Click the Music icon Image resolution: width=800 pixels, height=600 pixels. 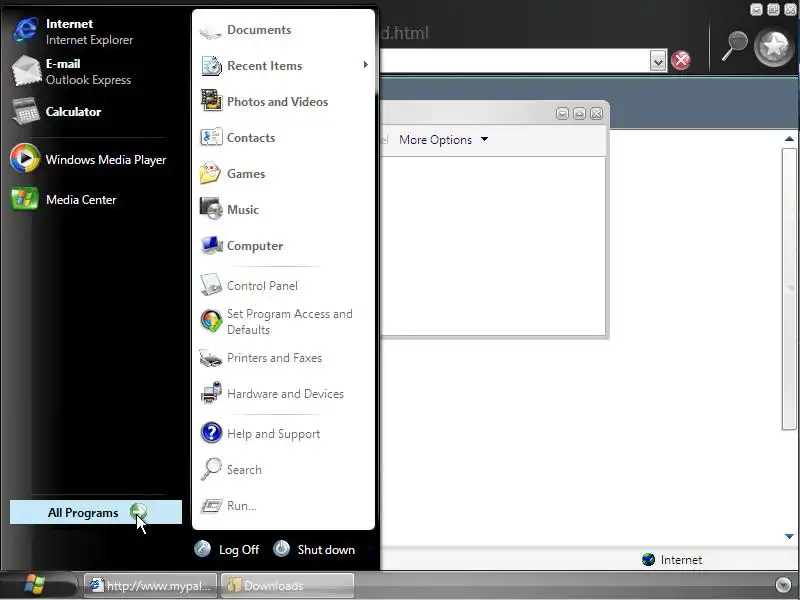click(211, 209)
